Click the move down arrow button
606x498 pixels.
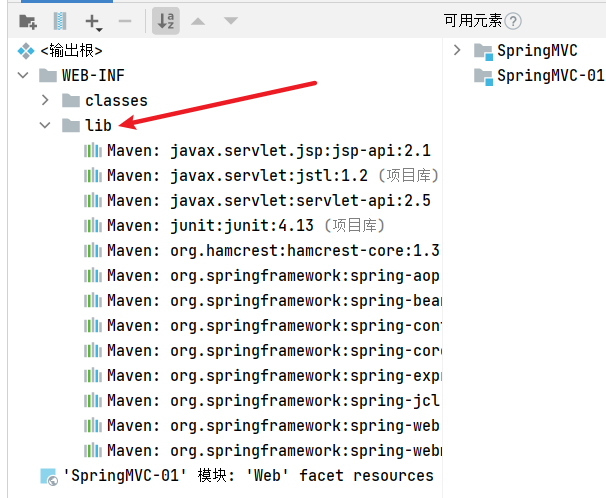point(231,21)
